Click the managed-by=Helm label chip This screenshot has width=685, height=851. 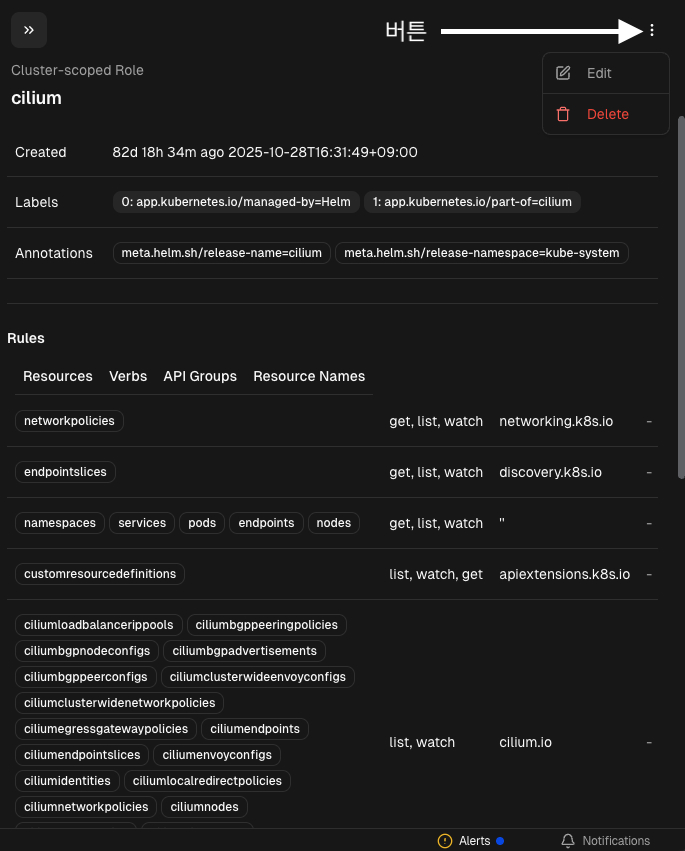click(236, 202)
